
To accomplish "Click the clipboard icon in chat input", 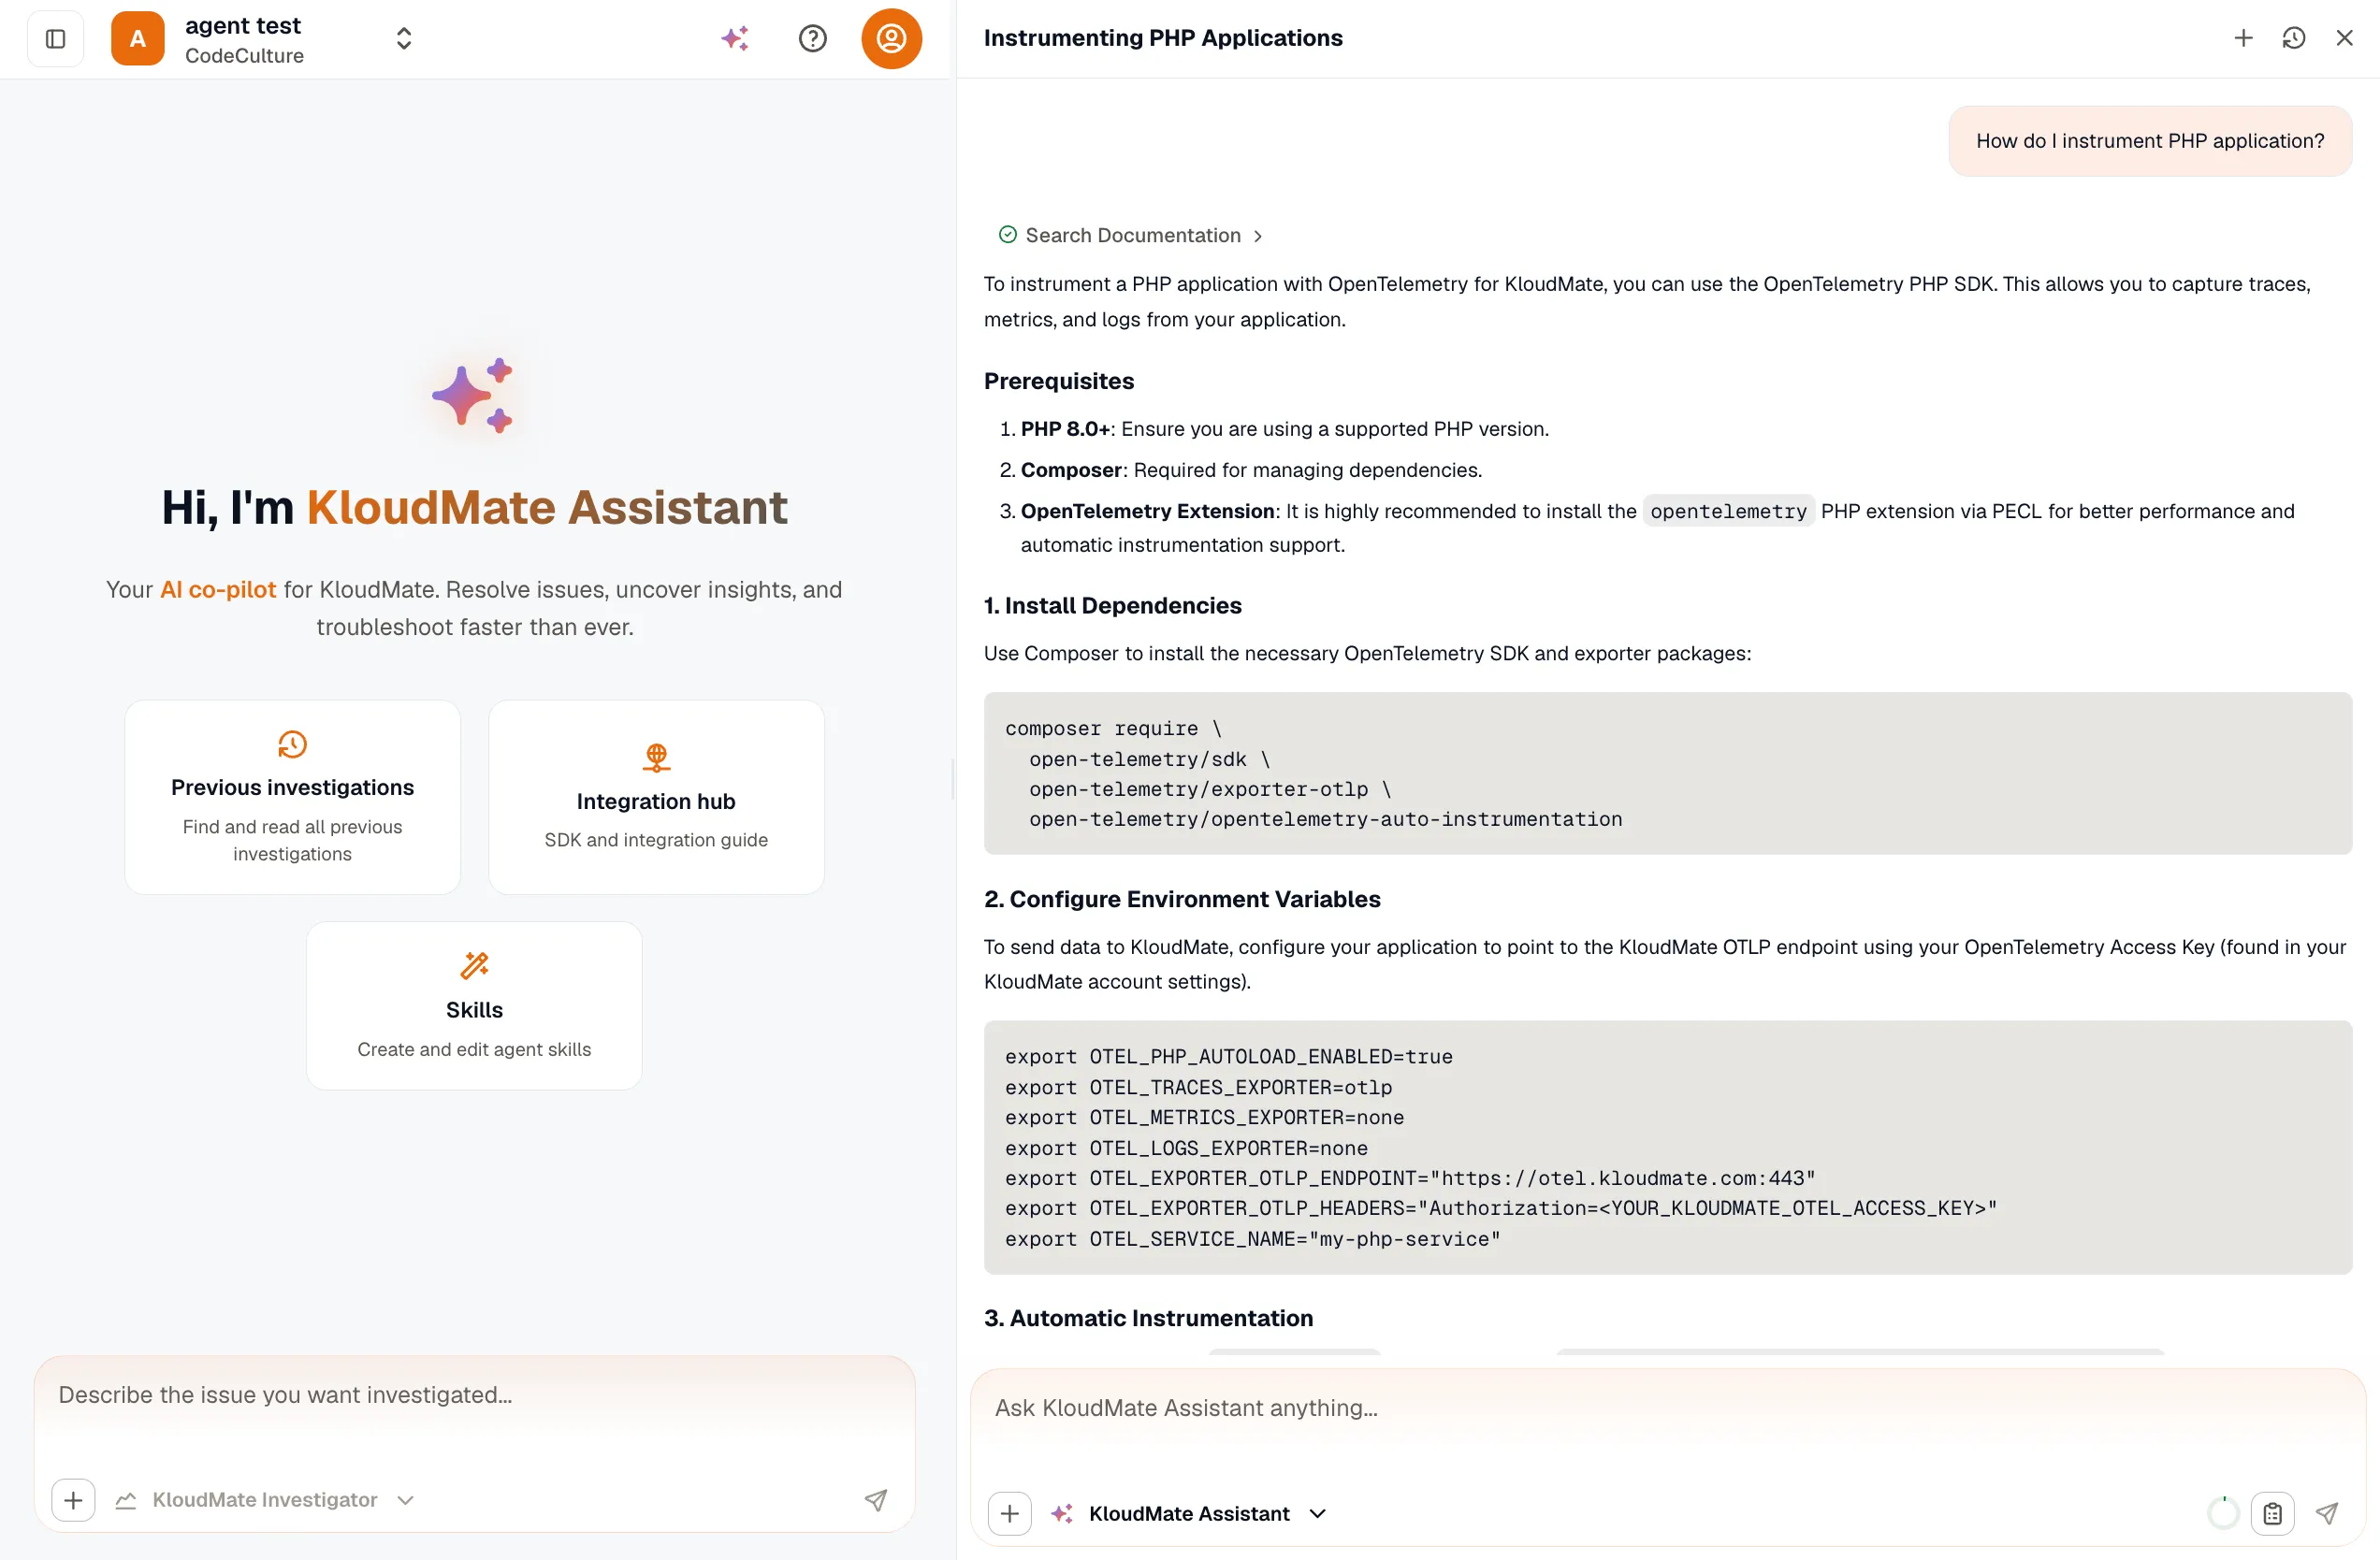I will point(2272,1513).
